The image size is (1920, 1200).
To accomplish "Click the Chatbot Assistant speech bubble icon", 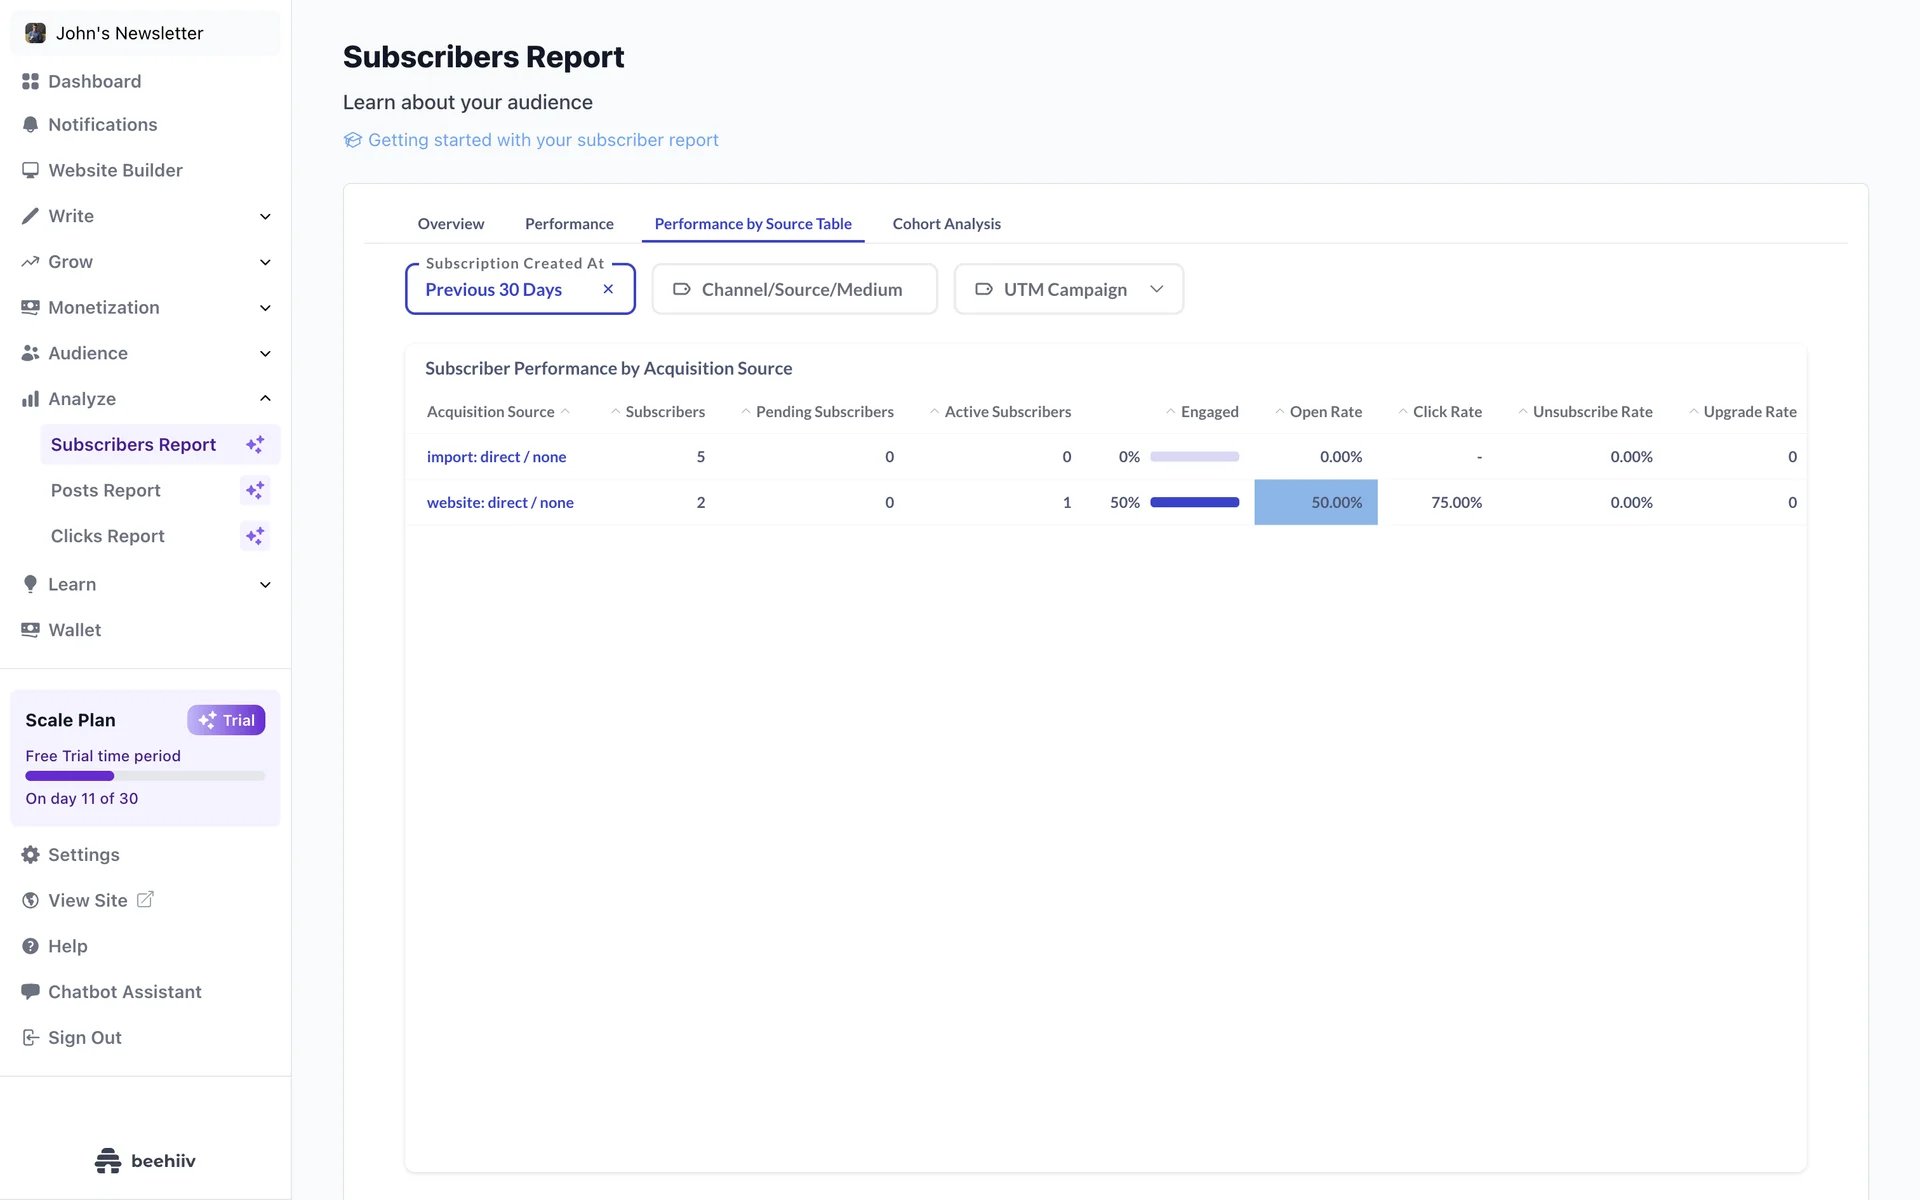I will coord(30,991).
